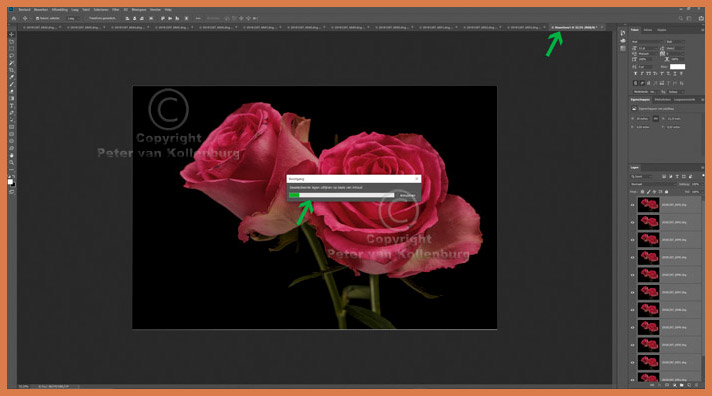Viewport: 712px width, 396px height.
Task: Click the green progress bar in Voortgang
Action: tap(341, 195)
